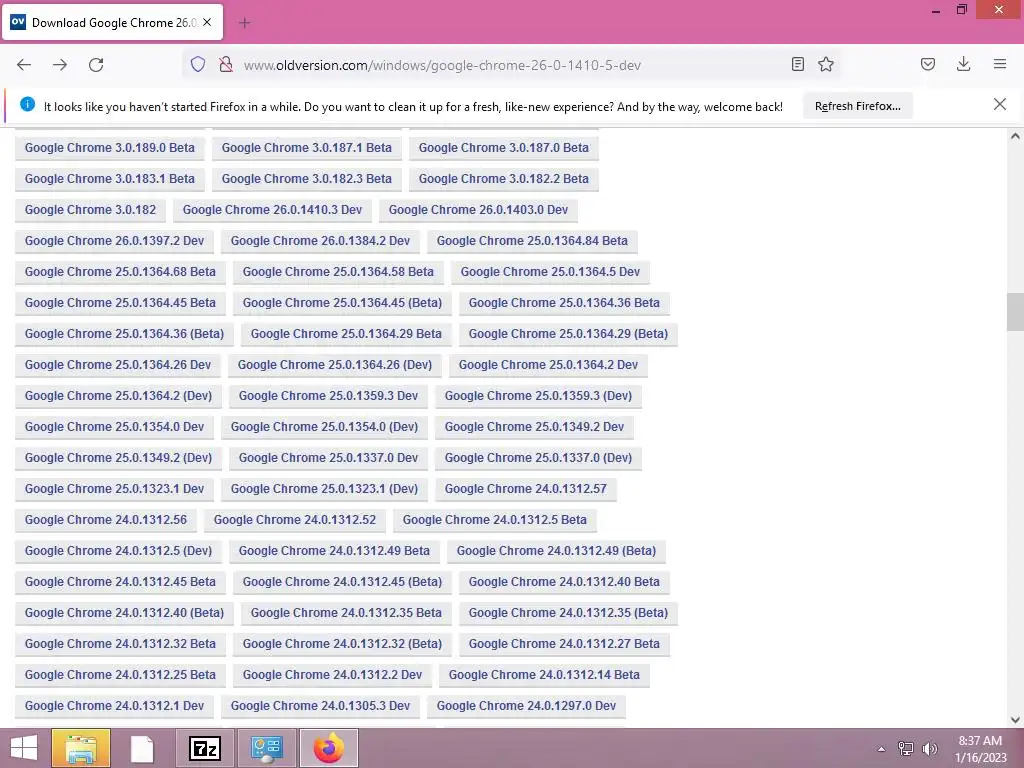Open a new tab
This screenshot has height=768, width=1024.
click(244, 23)
